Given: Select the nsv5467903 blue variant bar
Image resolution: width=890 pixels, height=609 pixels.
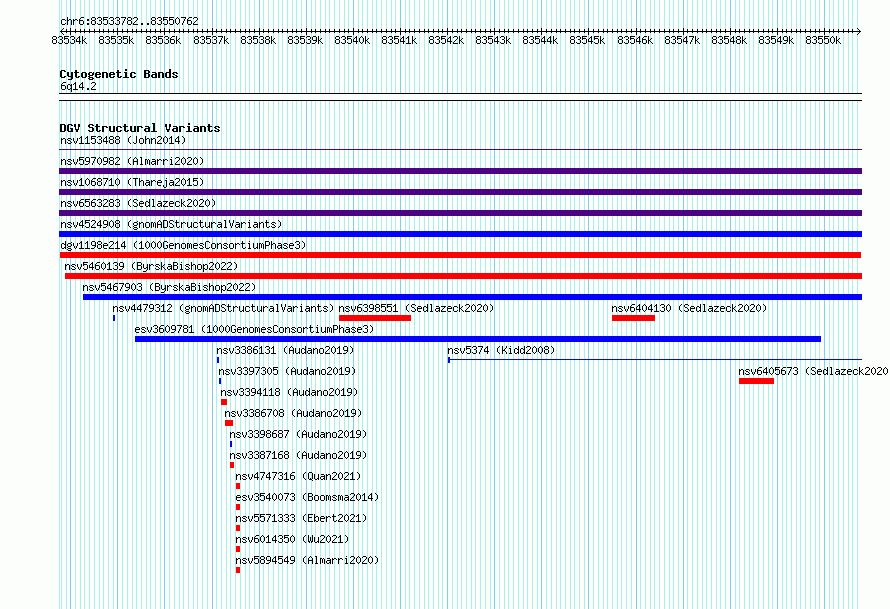Looking at the screenshot, I should (472, 297).
